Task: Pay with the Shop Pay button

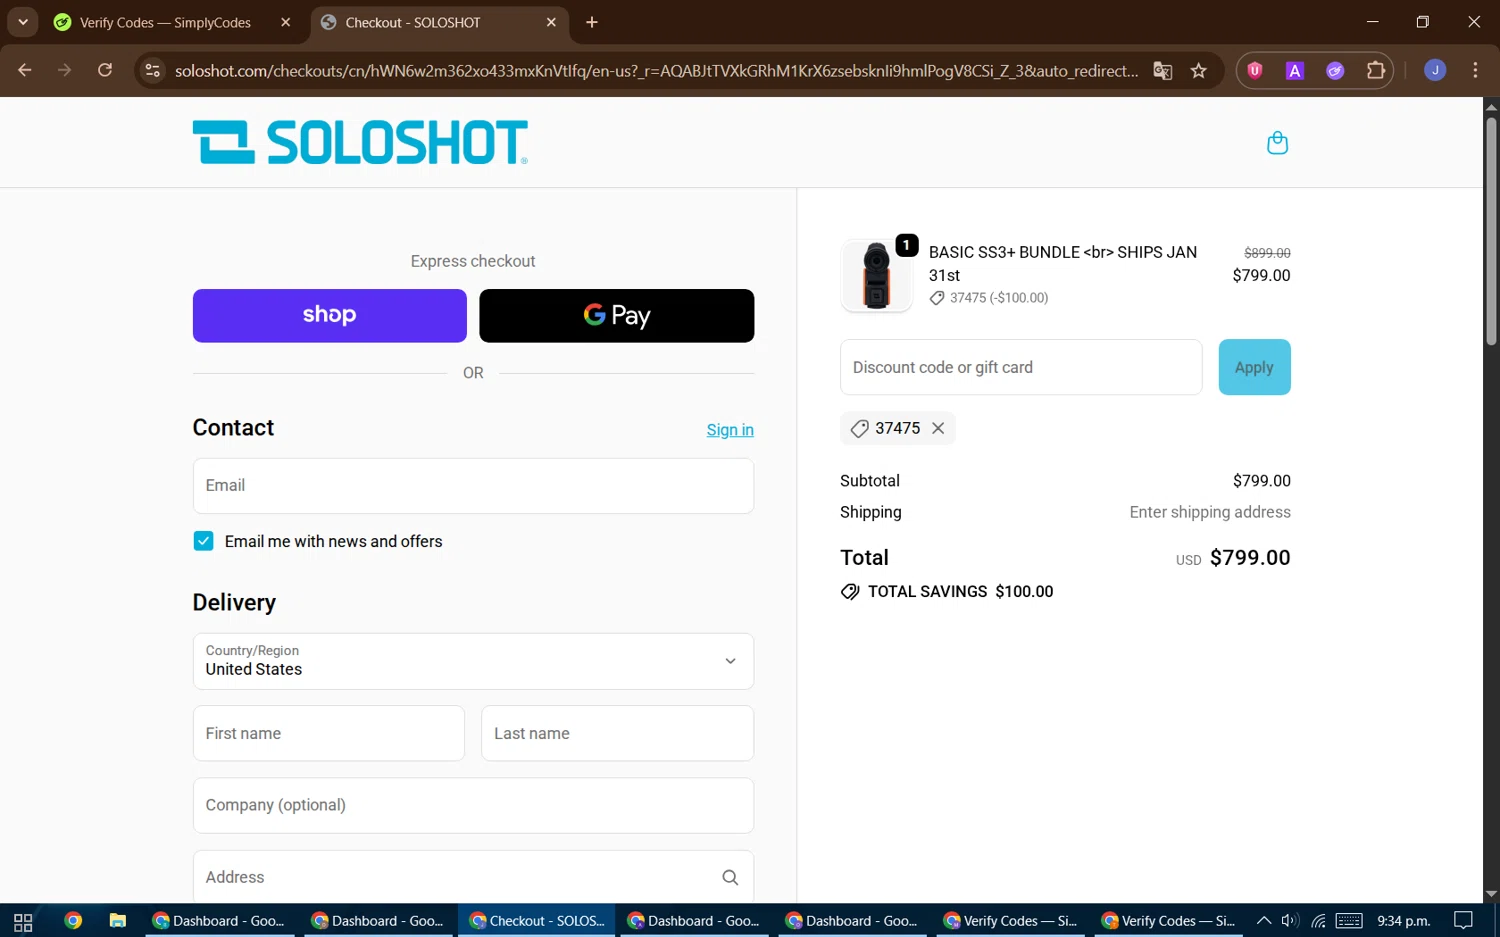Action: pyautogui.click(x=330, y=316)
